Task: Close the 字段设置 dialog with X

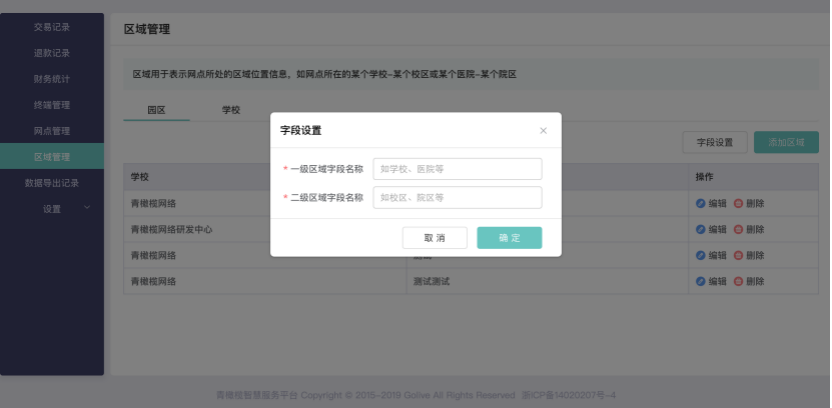Action: pyautogui.click(x=543, y=131)
